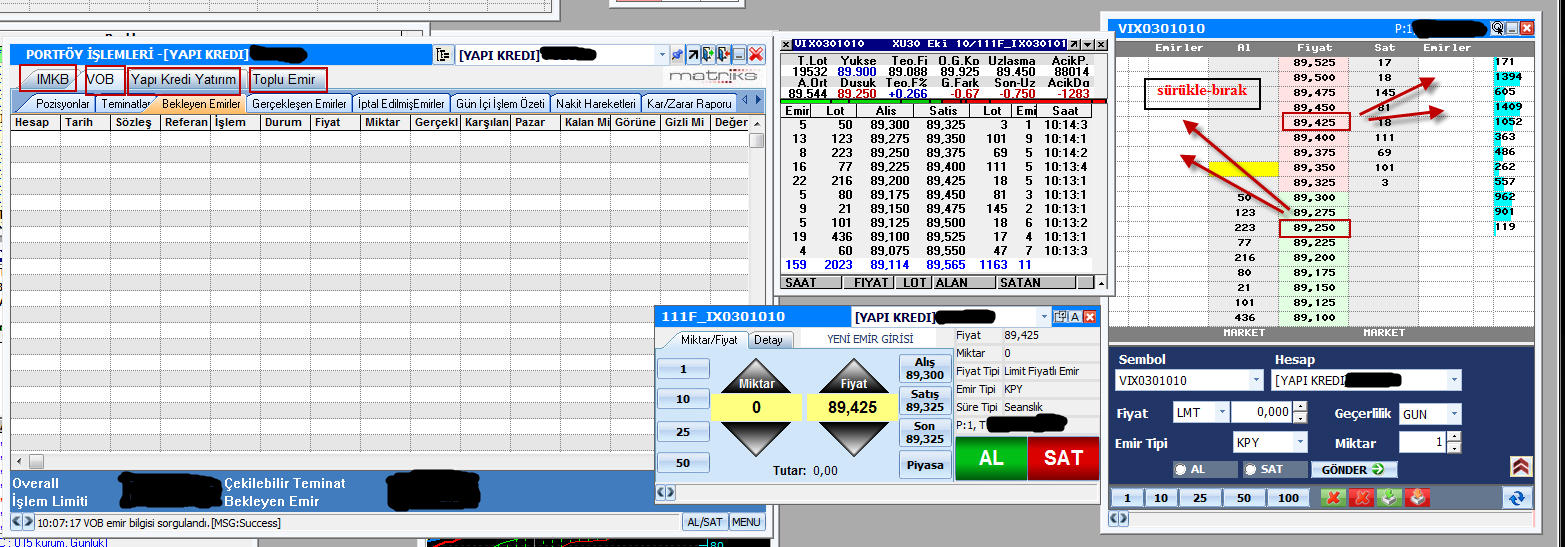Viewport: 1565px width, 547px height.
Task: Open the Kar/Zarar Raporu tab
Action: 689,104
